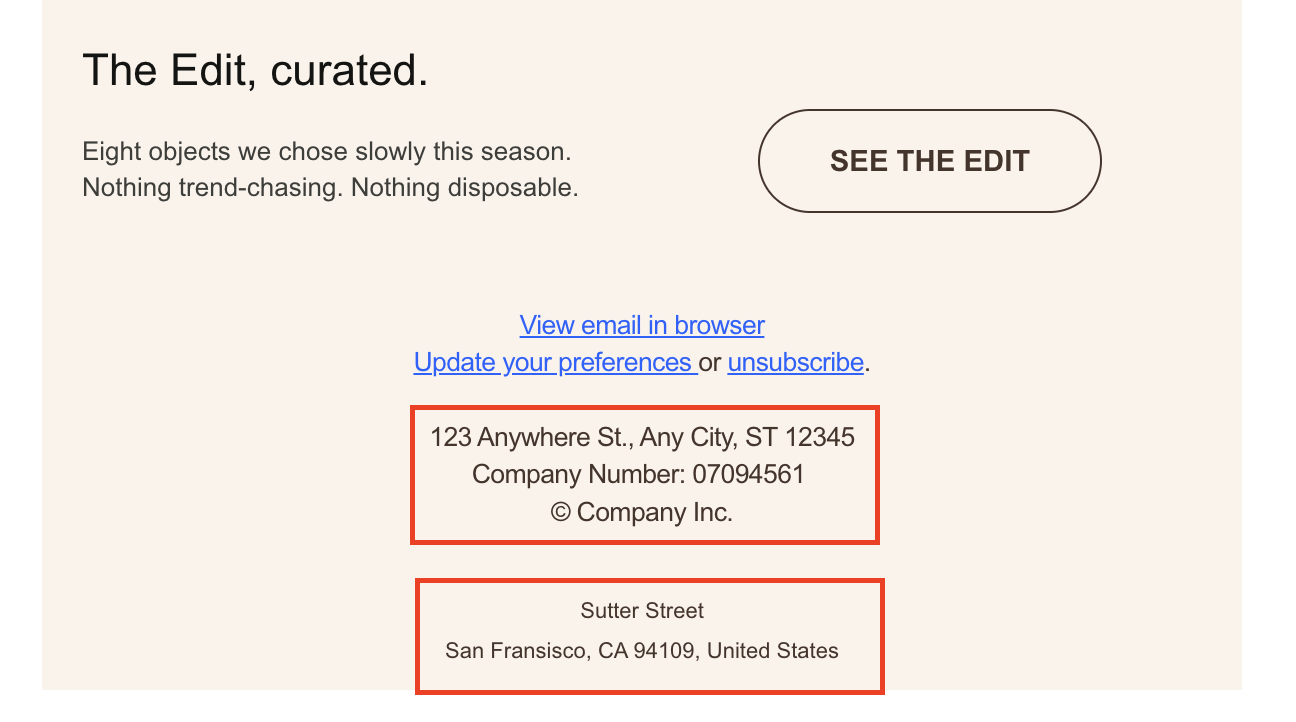1296x722 pixels.
Task: Click "United States" in the footer address
Action: pos(773,651)
